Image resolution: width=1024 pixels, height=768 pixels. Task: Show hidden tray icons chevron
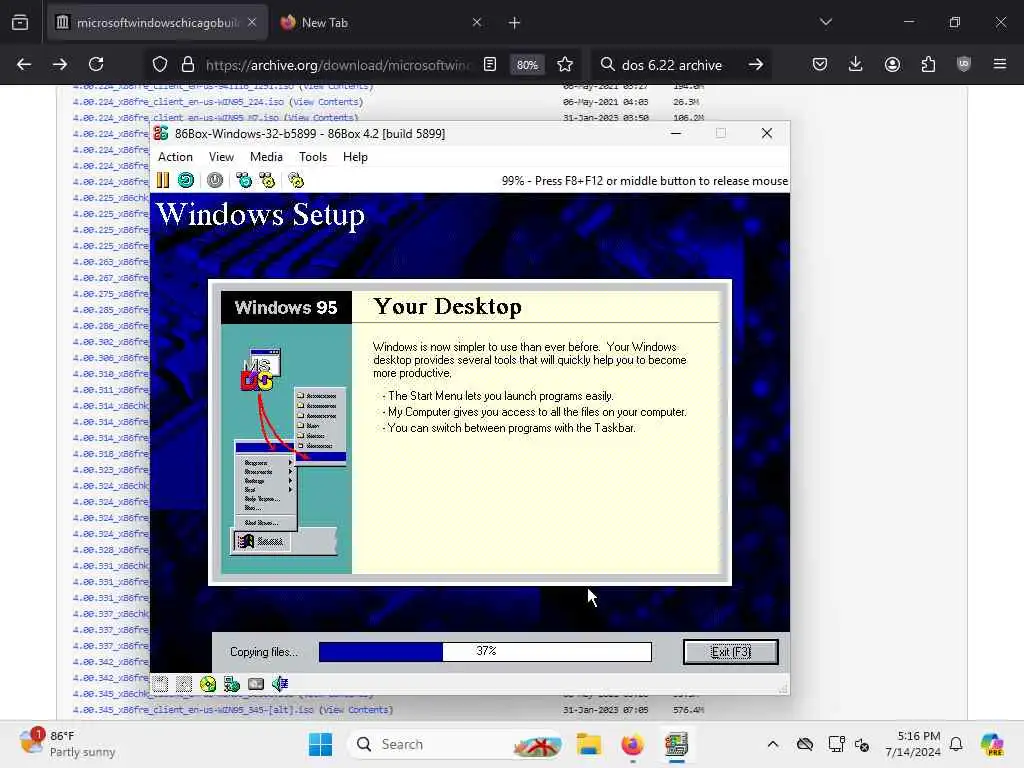(773, 744)
